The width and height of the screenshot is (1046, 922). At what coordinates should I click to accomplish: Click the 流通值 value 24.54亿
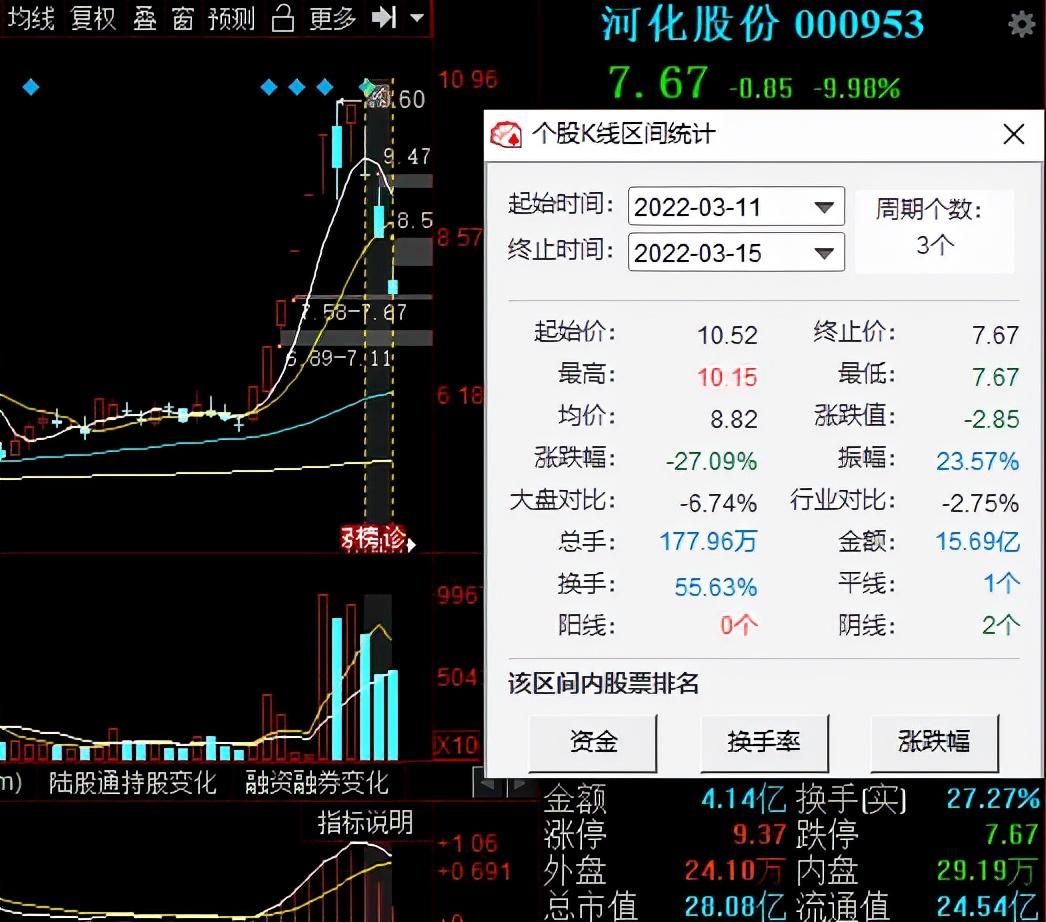[987, 906]
